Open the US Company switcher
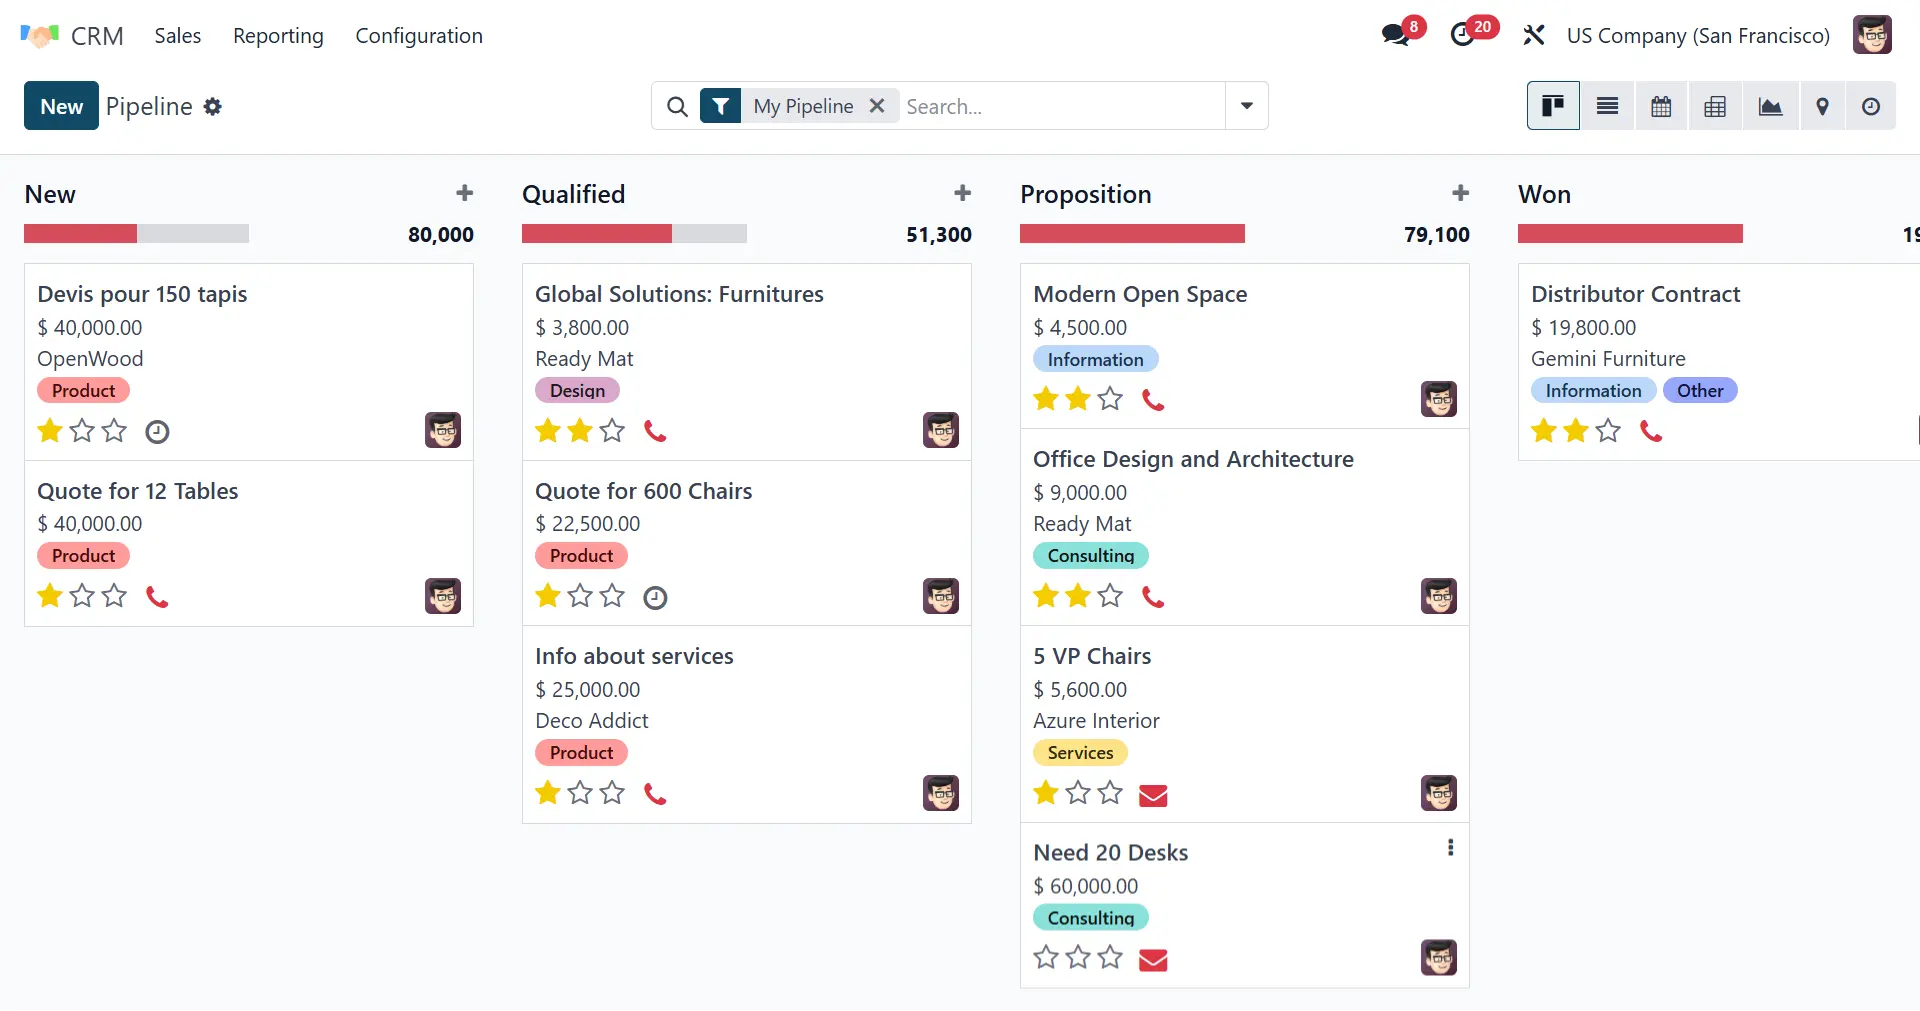 [1698, 36]
